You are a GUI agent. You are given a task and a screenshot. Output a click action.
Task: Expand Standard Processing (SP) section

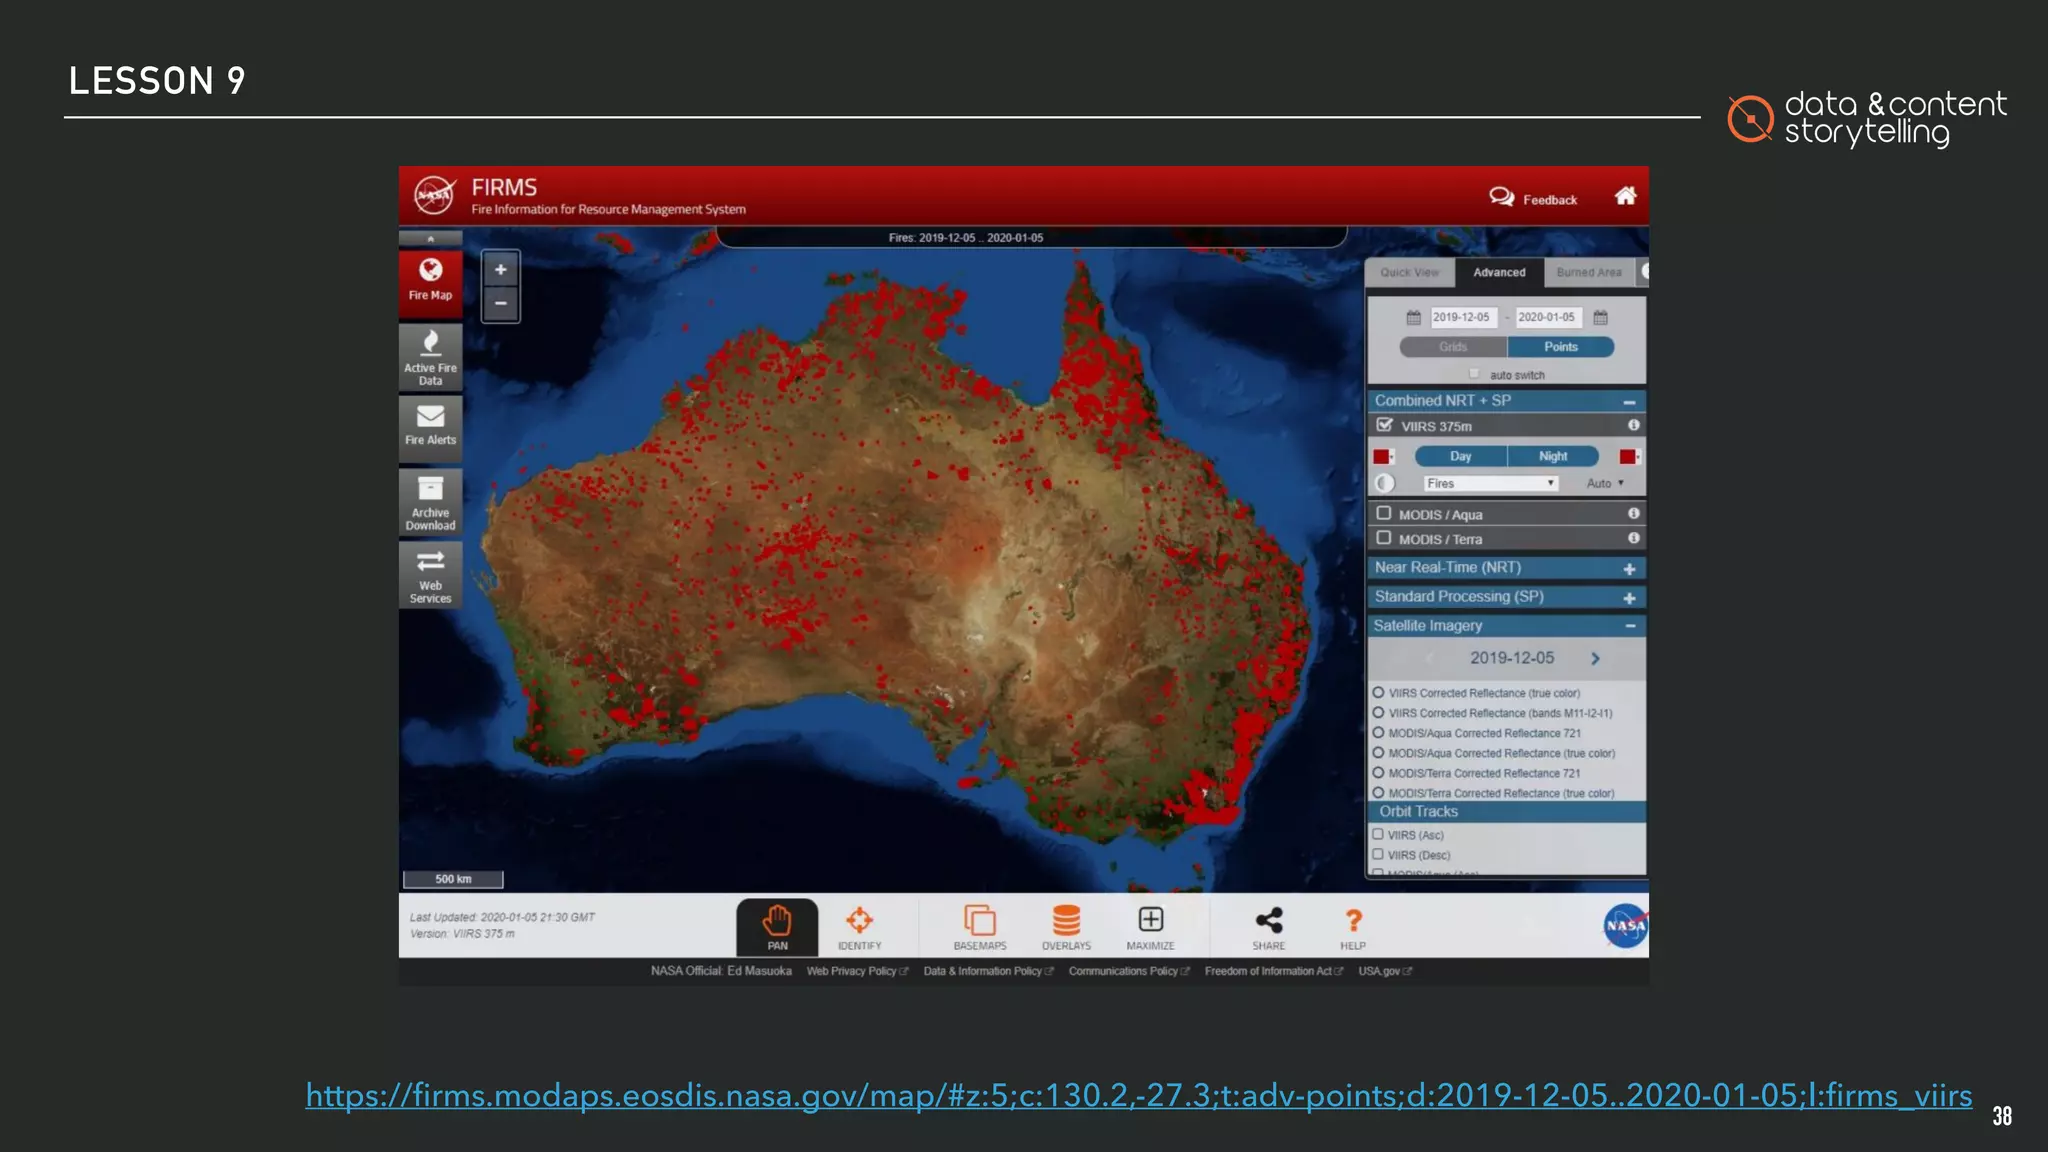[x=1629, y=597]
